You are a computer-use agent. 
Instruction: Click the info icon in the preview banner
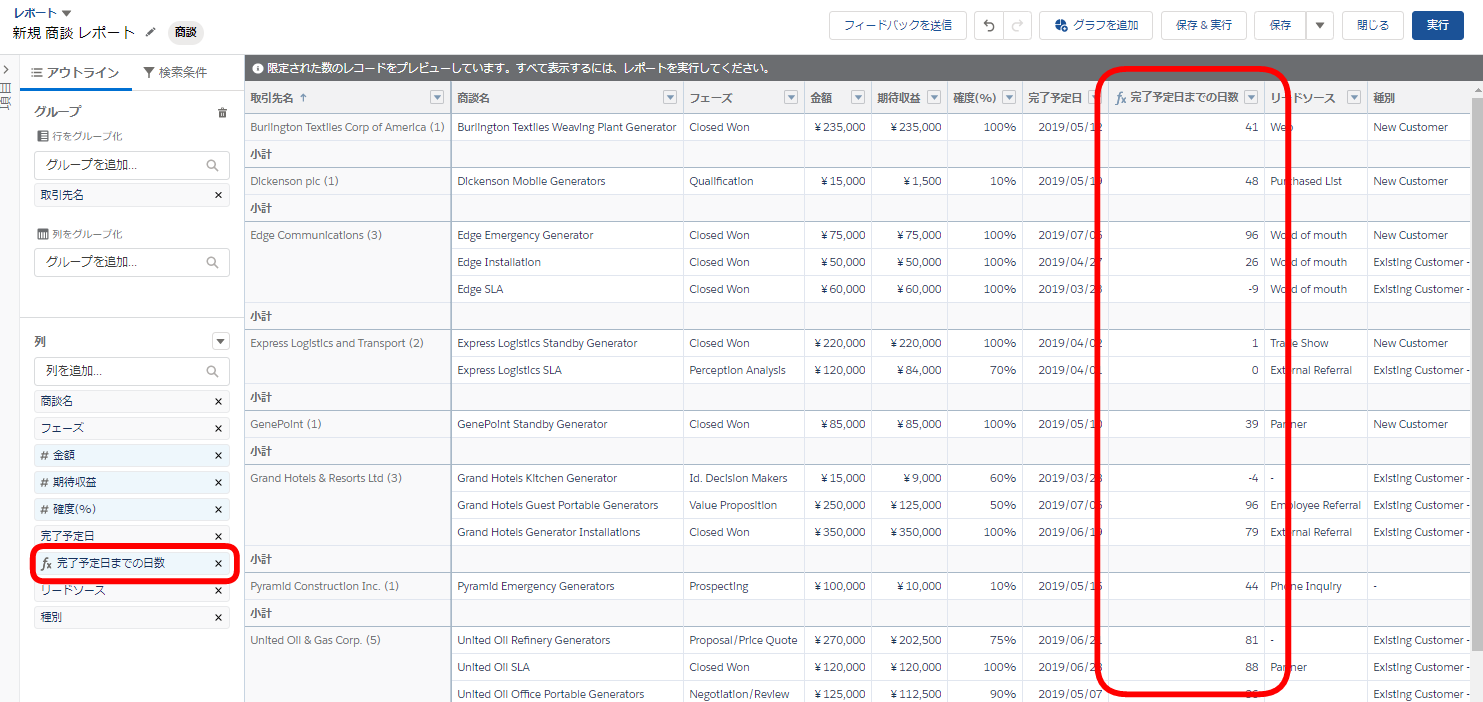pos(258,69)
